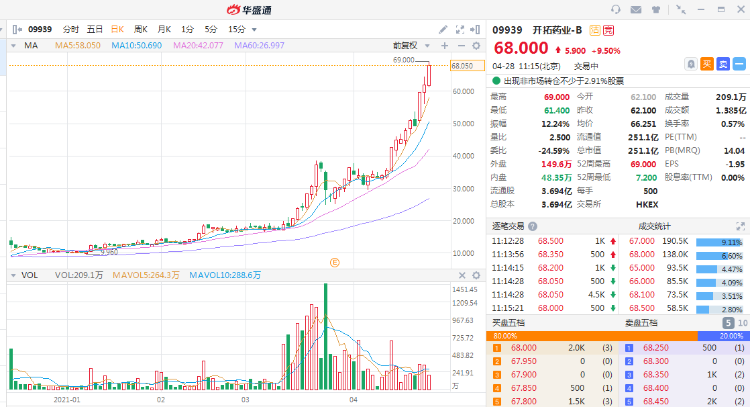Click the MAVOL5:264.3万 legend label
750x407 pixels.
tap(146, 275)
